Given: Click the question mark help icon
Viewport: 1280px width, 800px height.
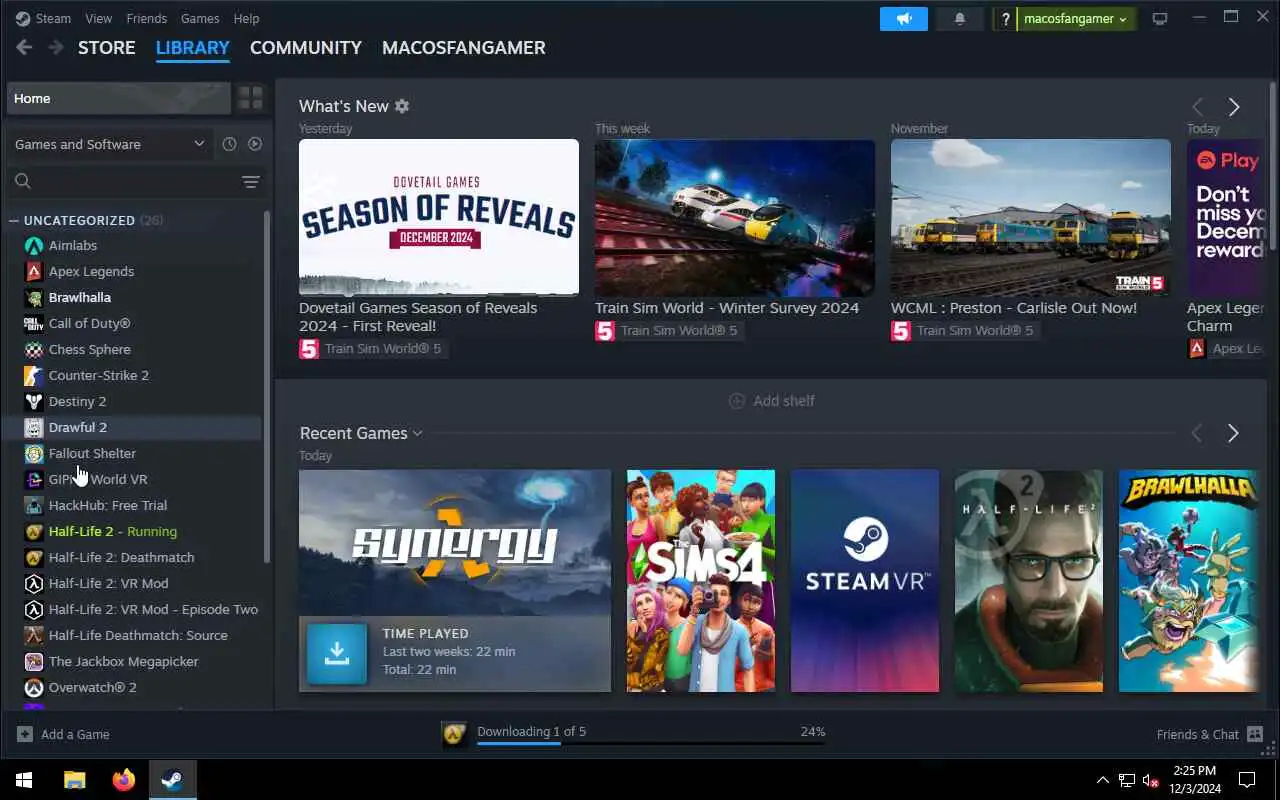Looking at the screenshot, I should tap(1005, 19).
